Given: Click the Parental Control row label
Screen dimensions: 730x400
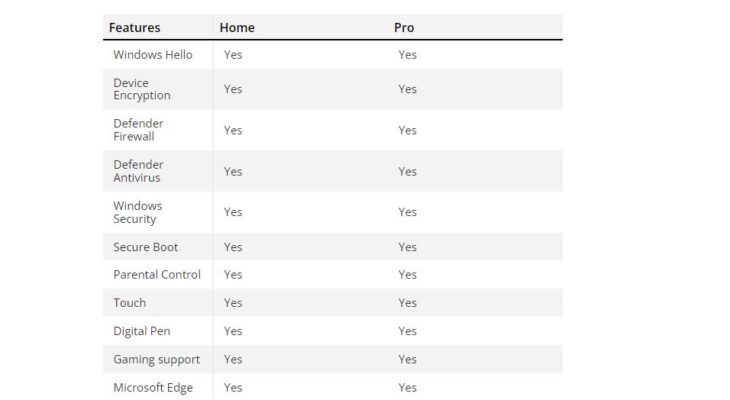Looking at the screenshot, I should [x=157, y=275].
